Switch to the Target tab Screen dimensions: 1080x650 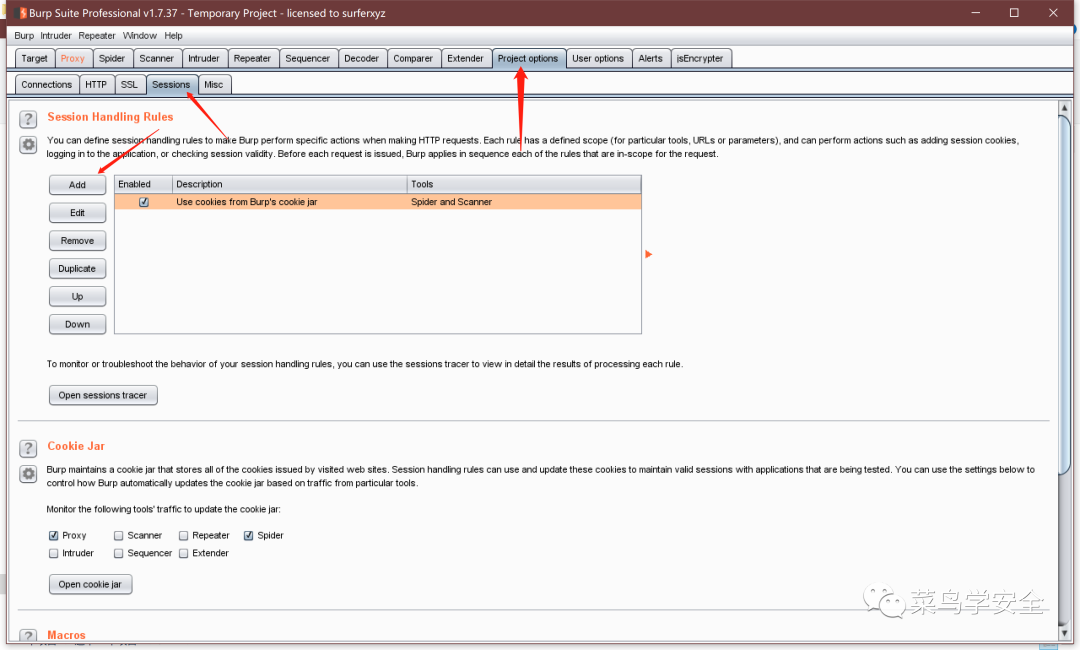pos(34,59)
